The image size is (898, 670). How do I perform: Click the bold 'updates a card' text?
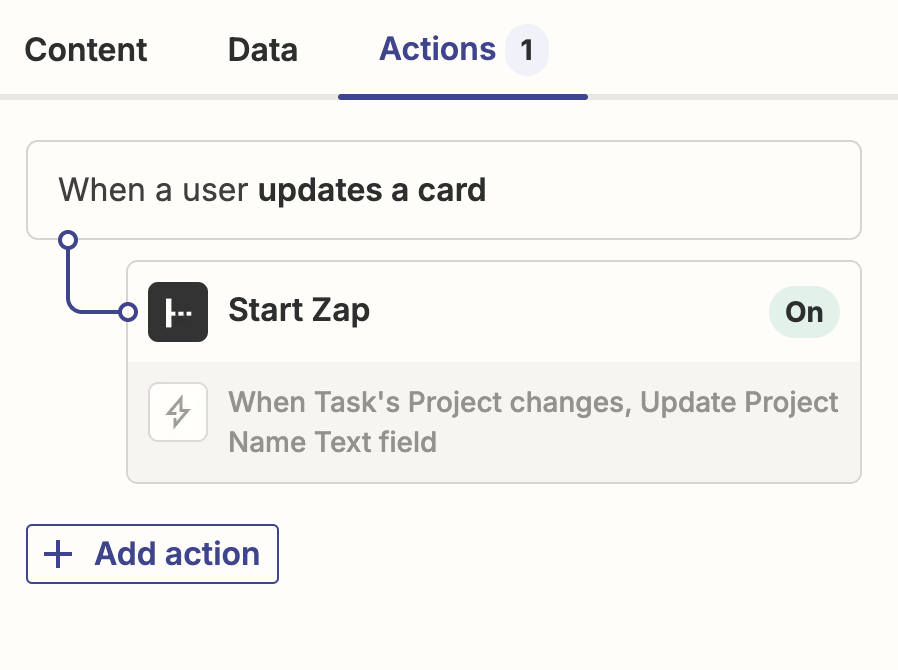[x=372, y=190]
